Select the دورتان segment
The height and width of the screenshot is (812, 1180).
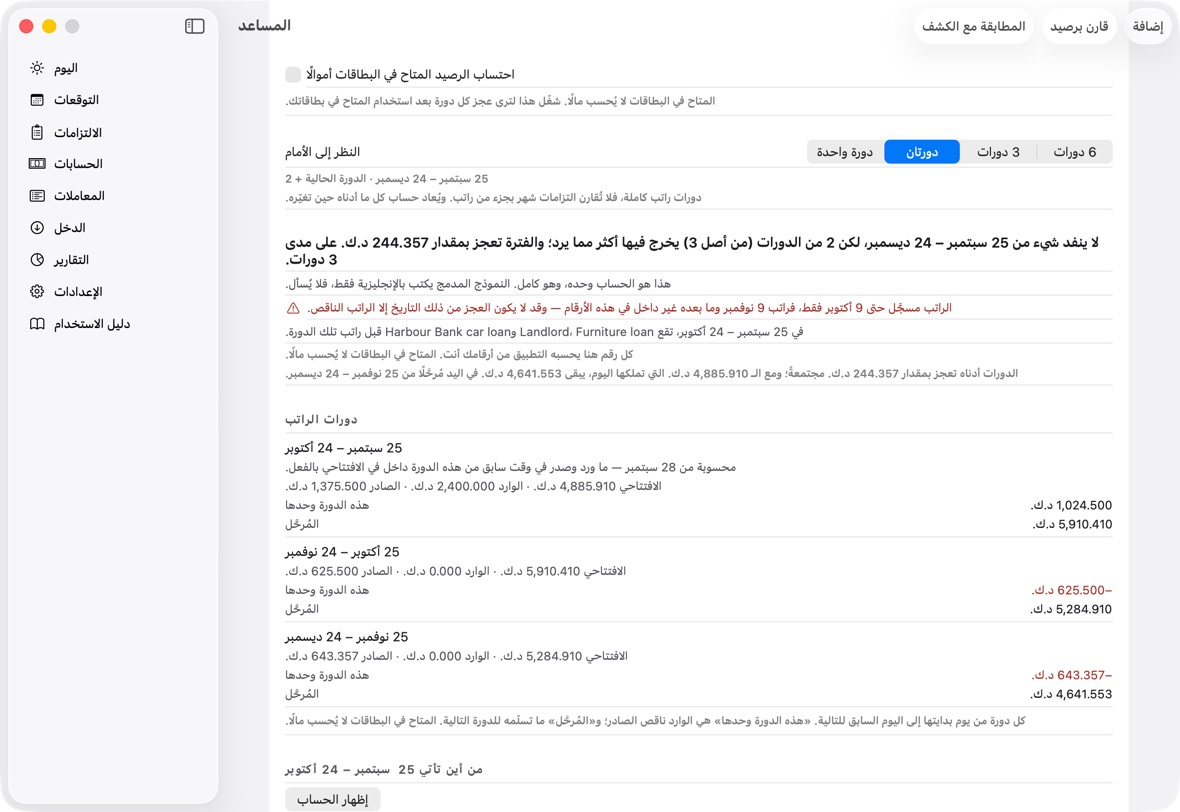922,152
